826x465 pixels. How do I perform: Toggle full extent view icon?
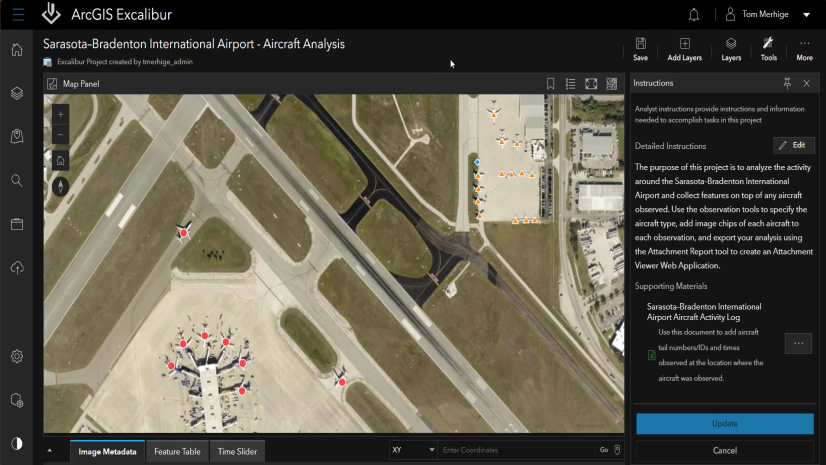click(591, 84)
